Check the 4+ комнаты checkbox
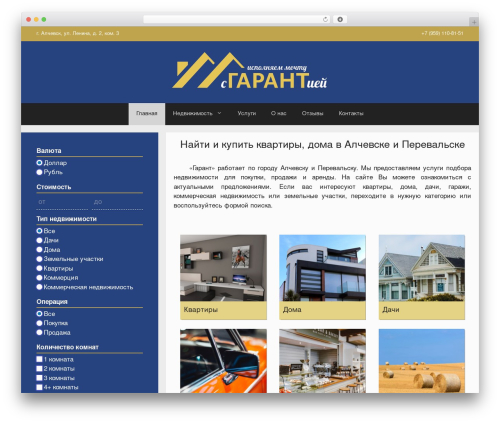 click(x=39, y=387)
